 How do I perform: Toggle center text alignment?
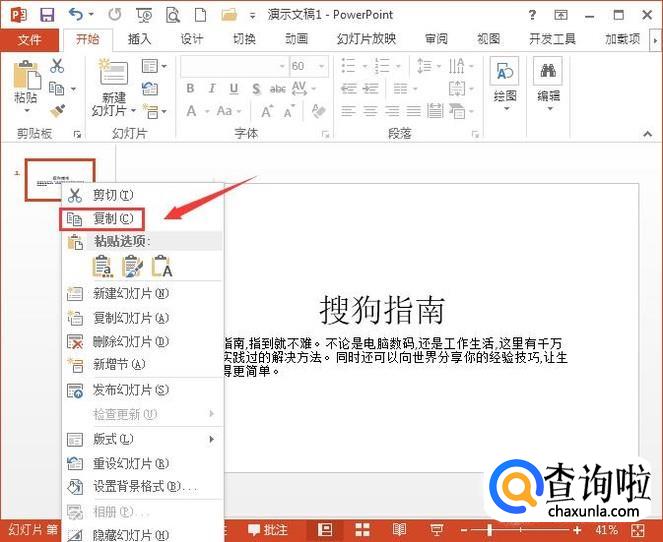click(x=370, y=112)
